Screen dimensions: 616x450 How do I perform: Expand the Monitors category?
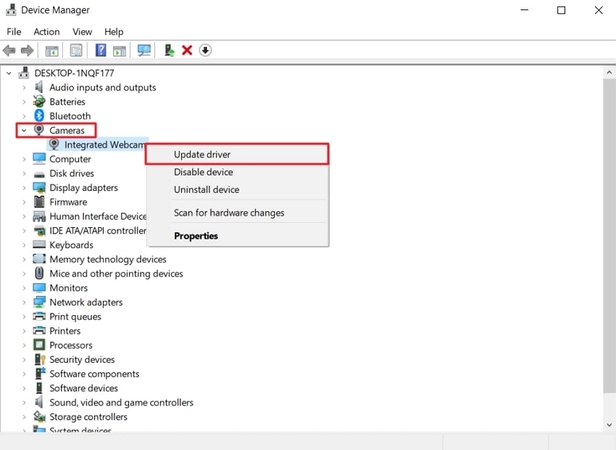point(24,288)
